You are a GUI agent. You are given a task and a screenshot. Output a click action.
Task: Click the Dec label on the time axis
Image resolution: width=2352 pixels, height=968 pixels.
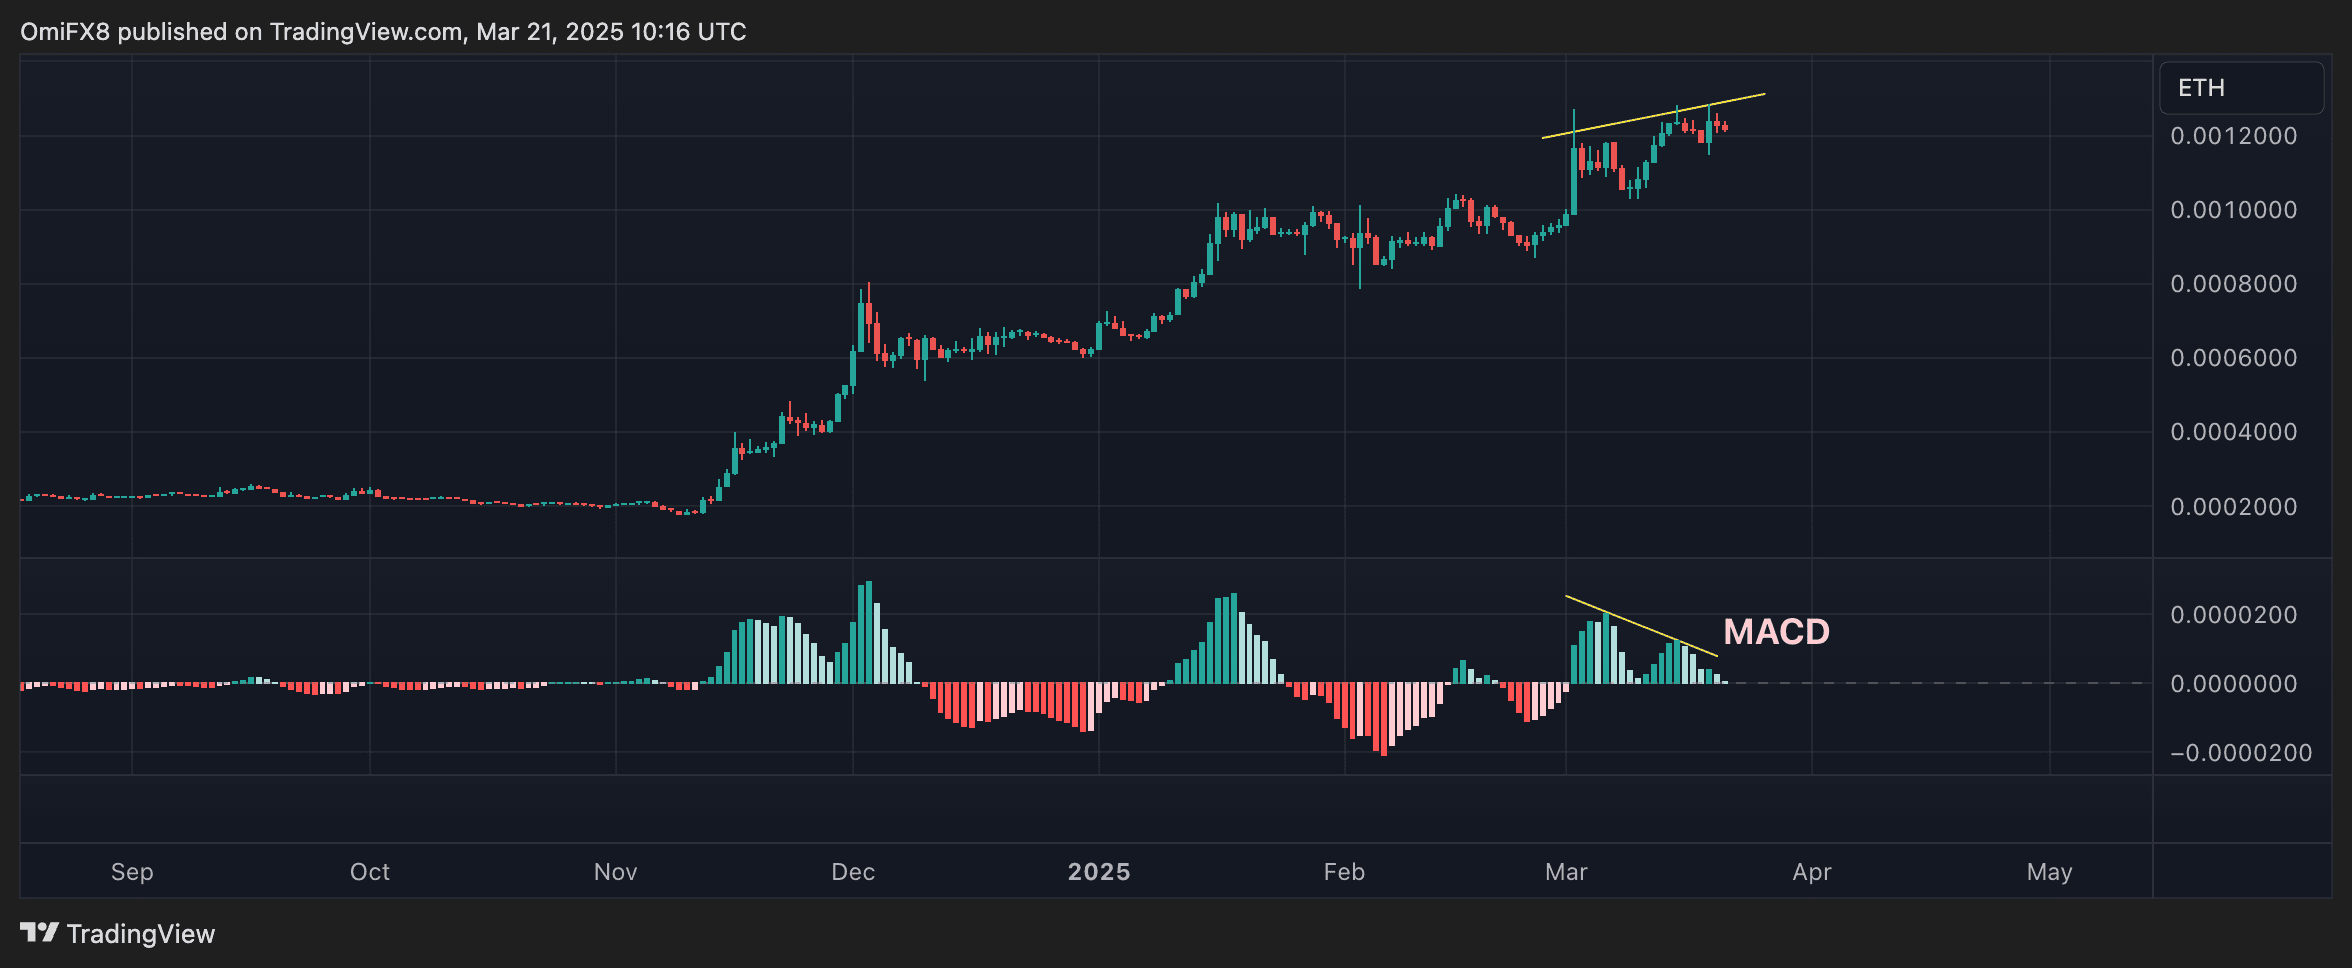point(853,871)
